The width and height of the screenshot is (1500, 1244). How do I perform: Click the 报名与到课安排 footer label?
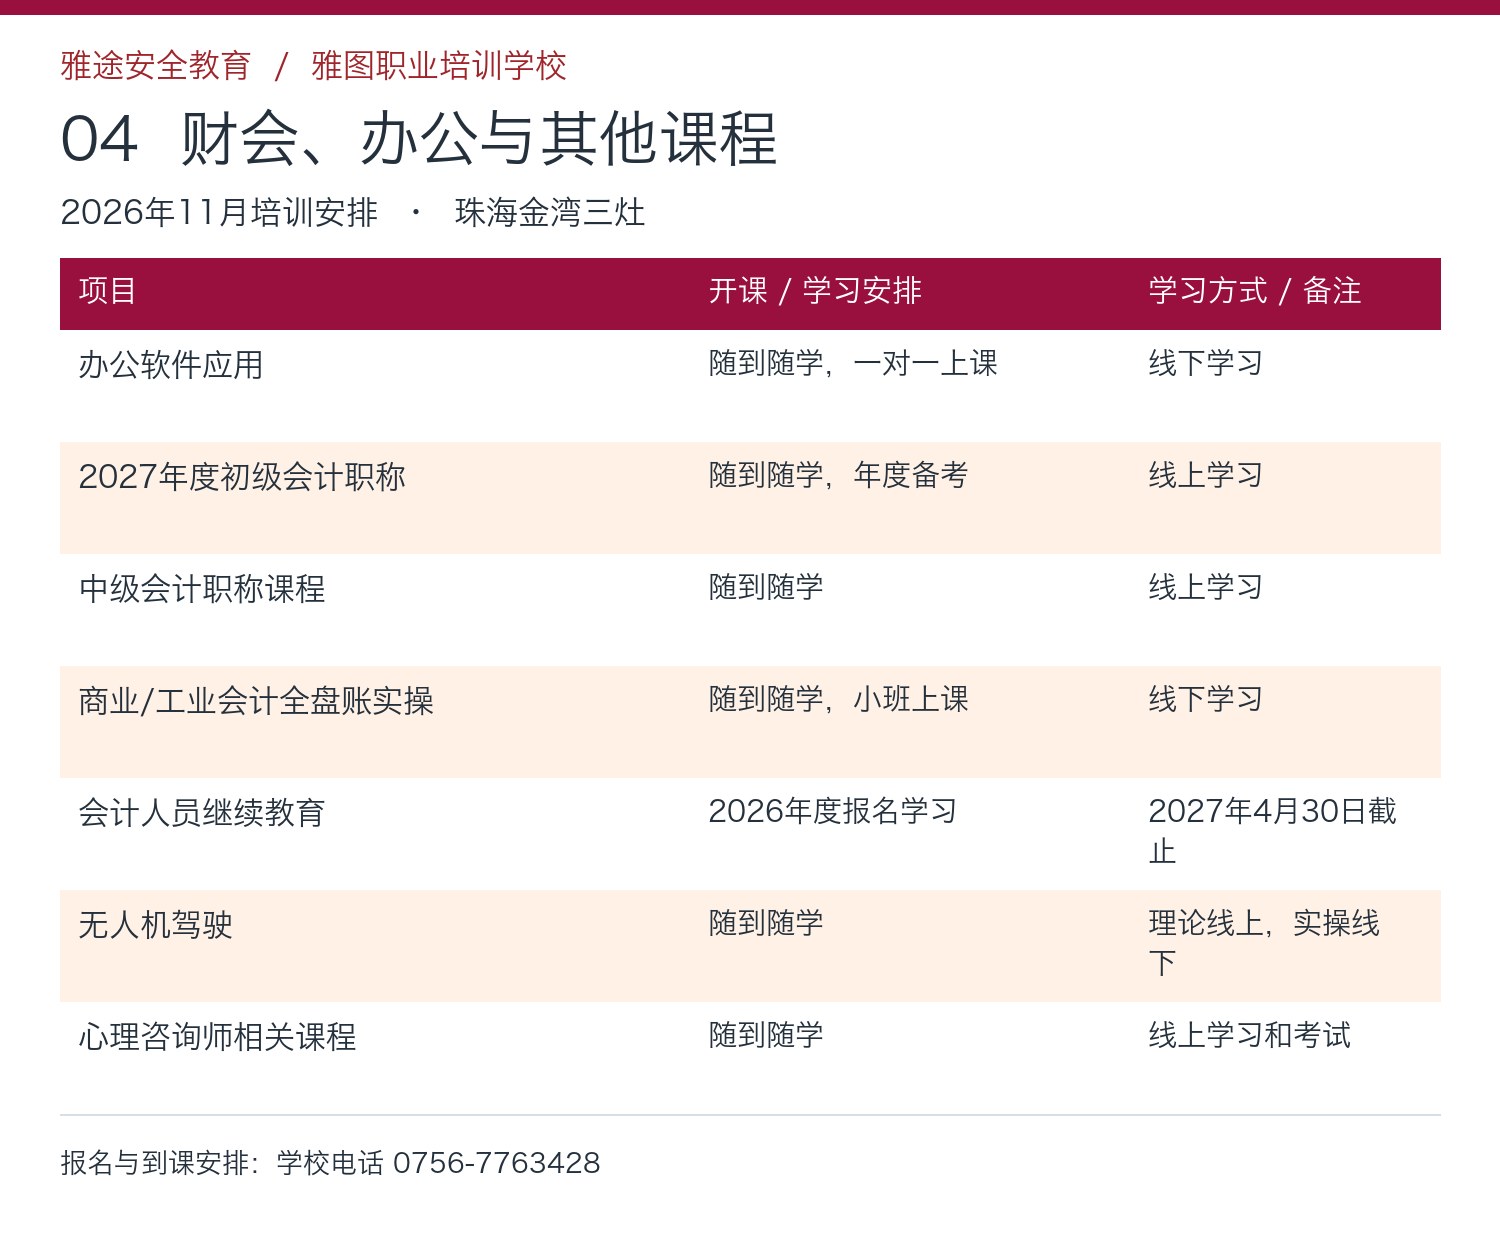tap(154, 1163)
